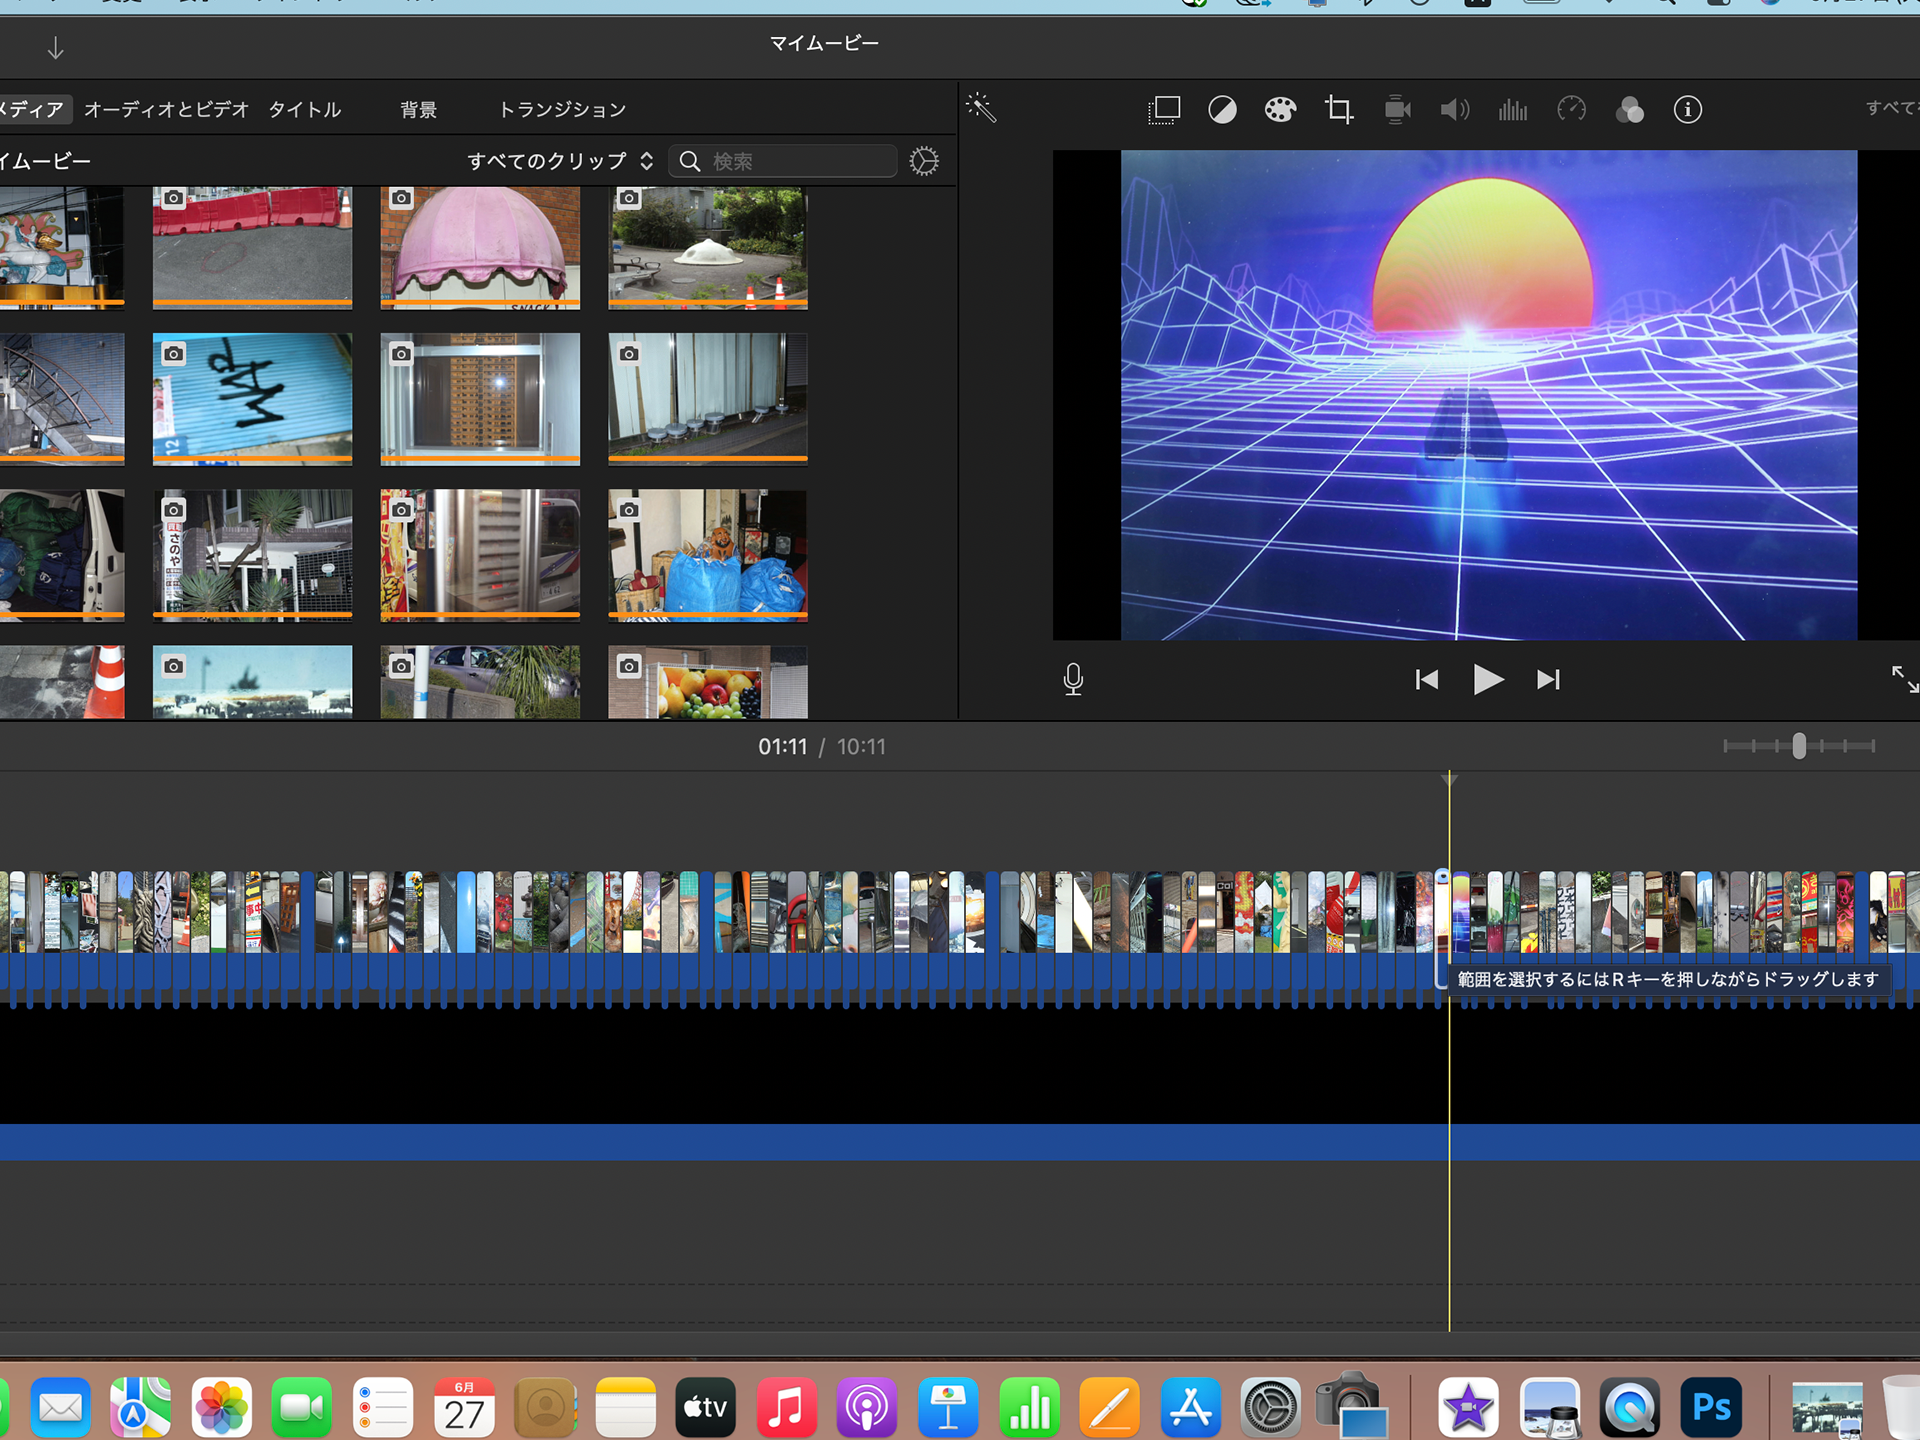This screenshot has height=1440, width=1920.
Task: Select the blue graffiti shutter thumbnail
Action: [x=252, y=399]
